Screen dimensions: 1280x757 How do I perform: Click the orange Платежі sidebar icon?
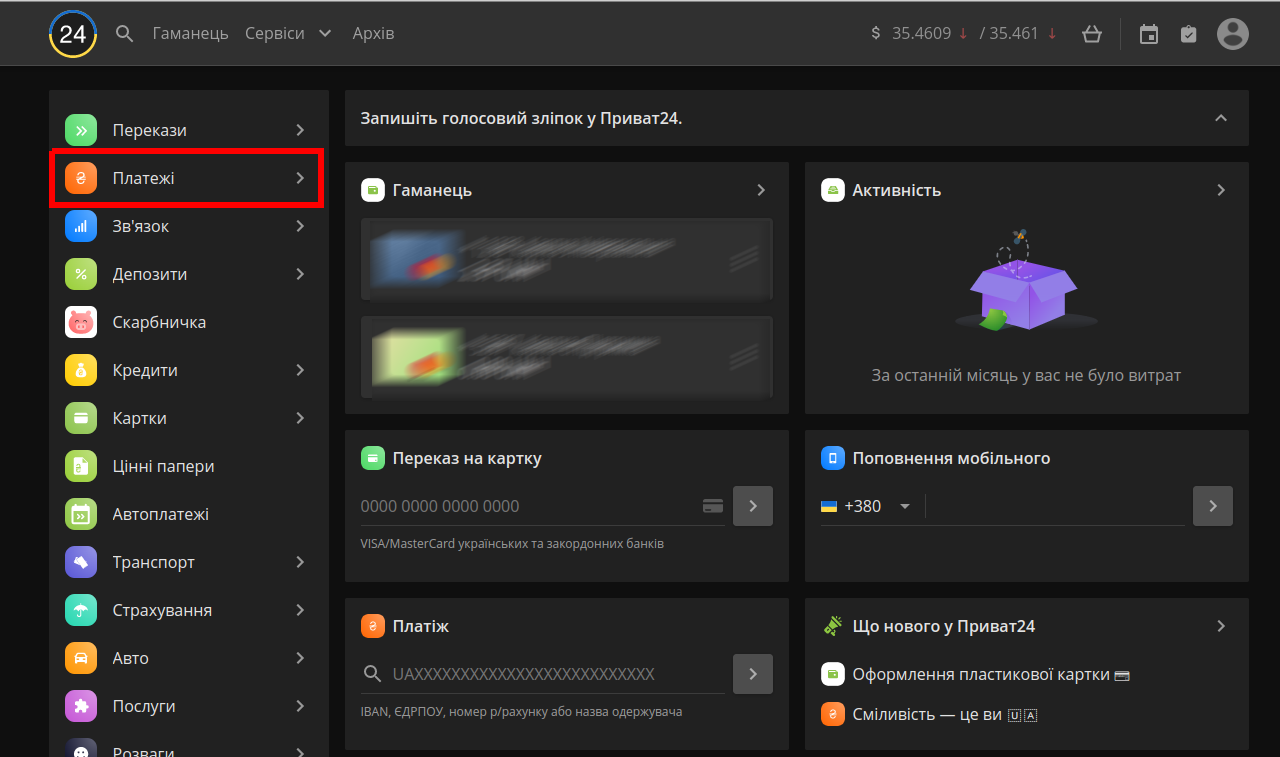[x=81, y=178]
